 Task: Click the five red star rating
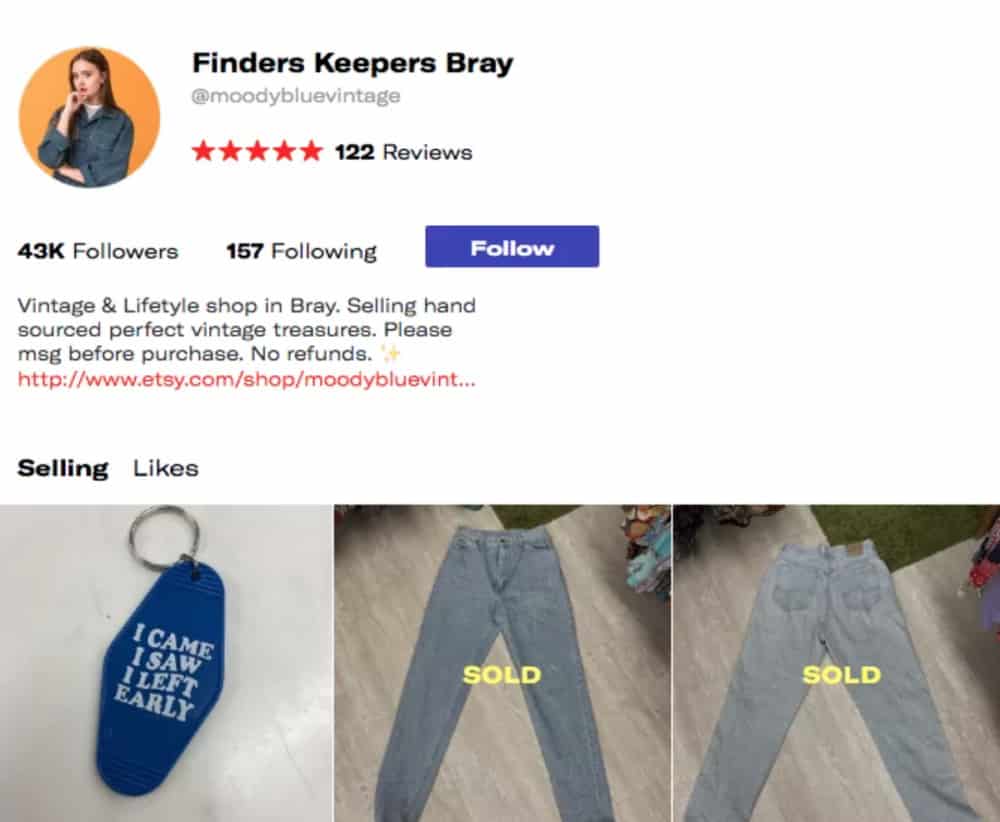click(x=257, y=152)
